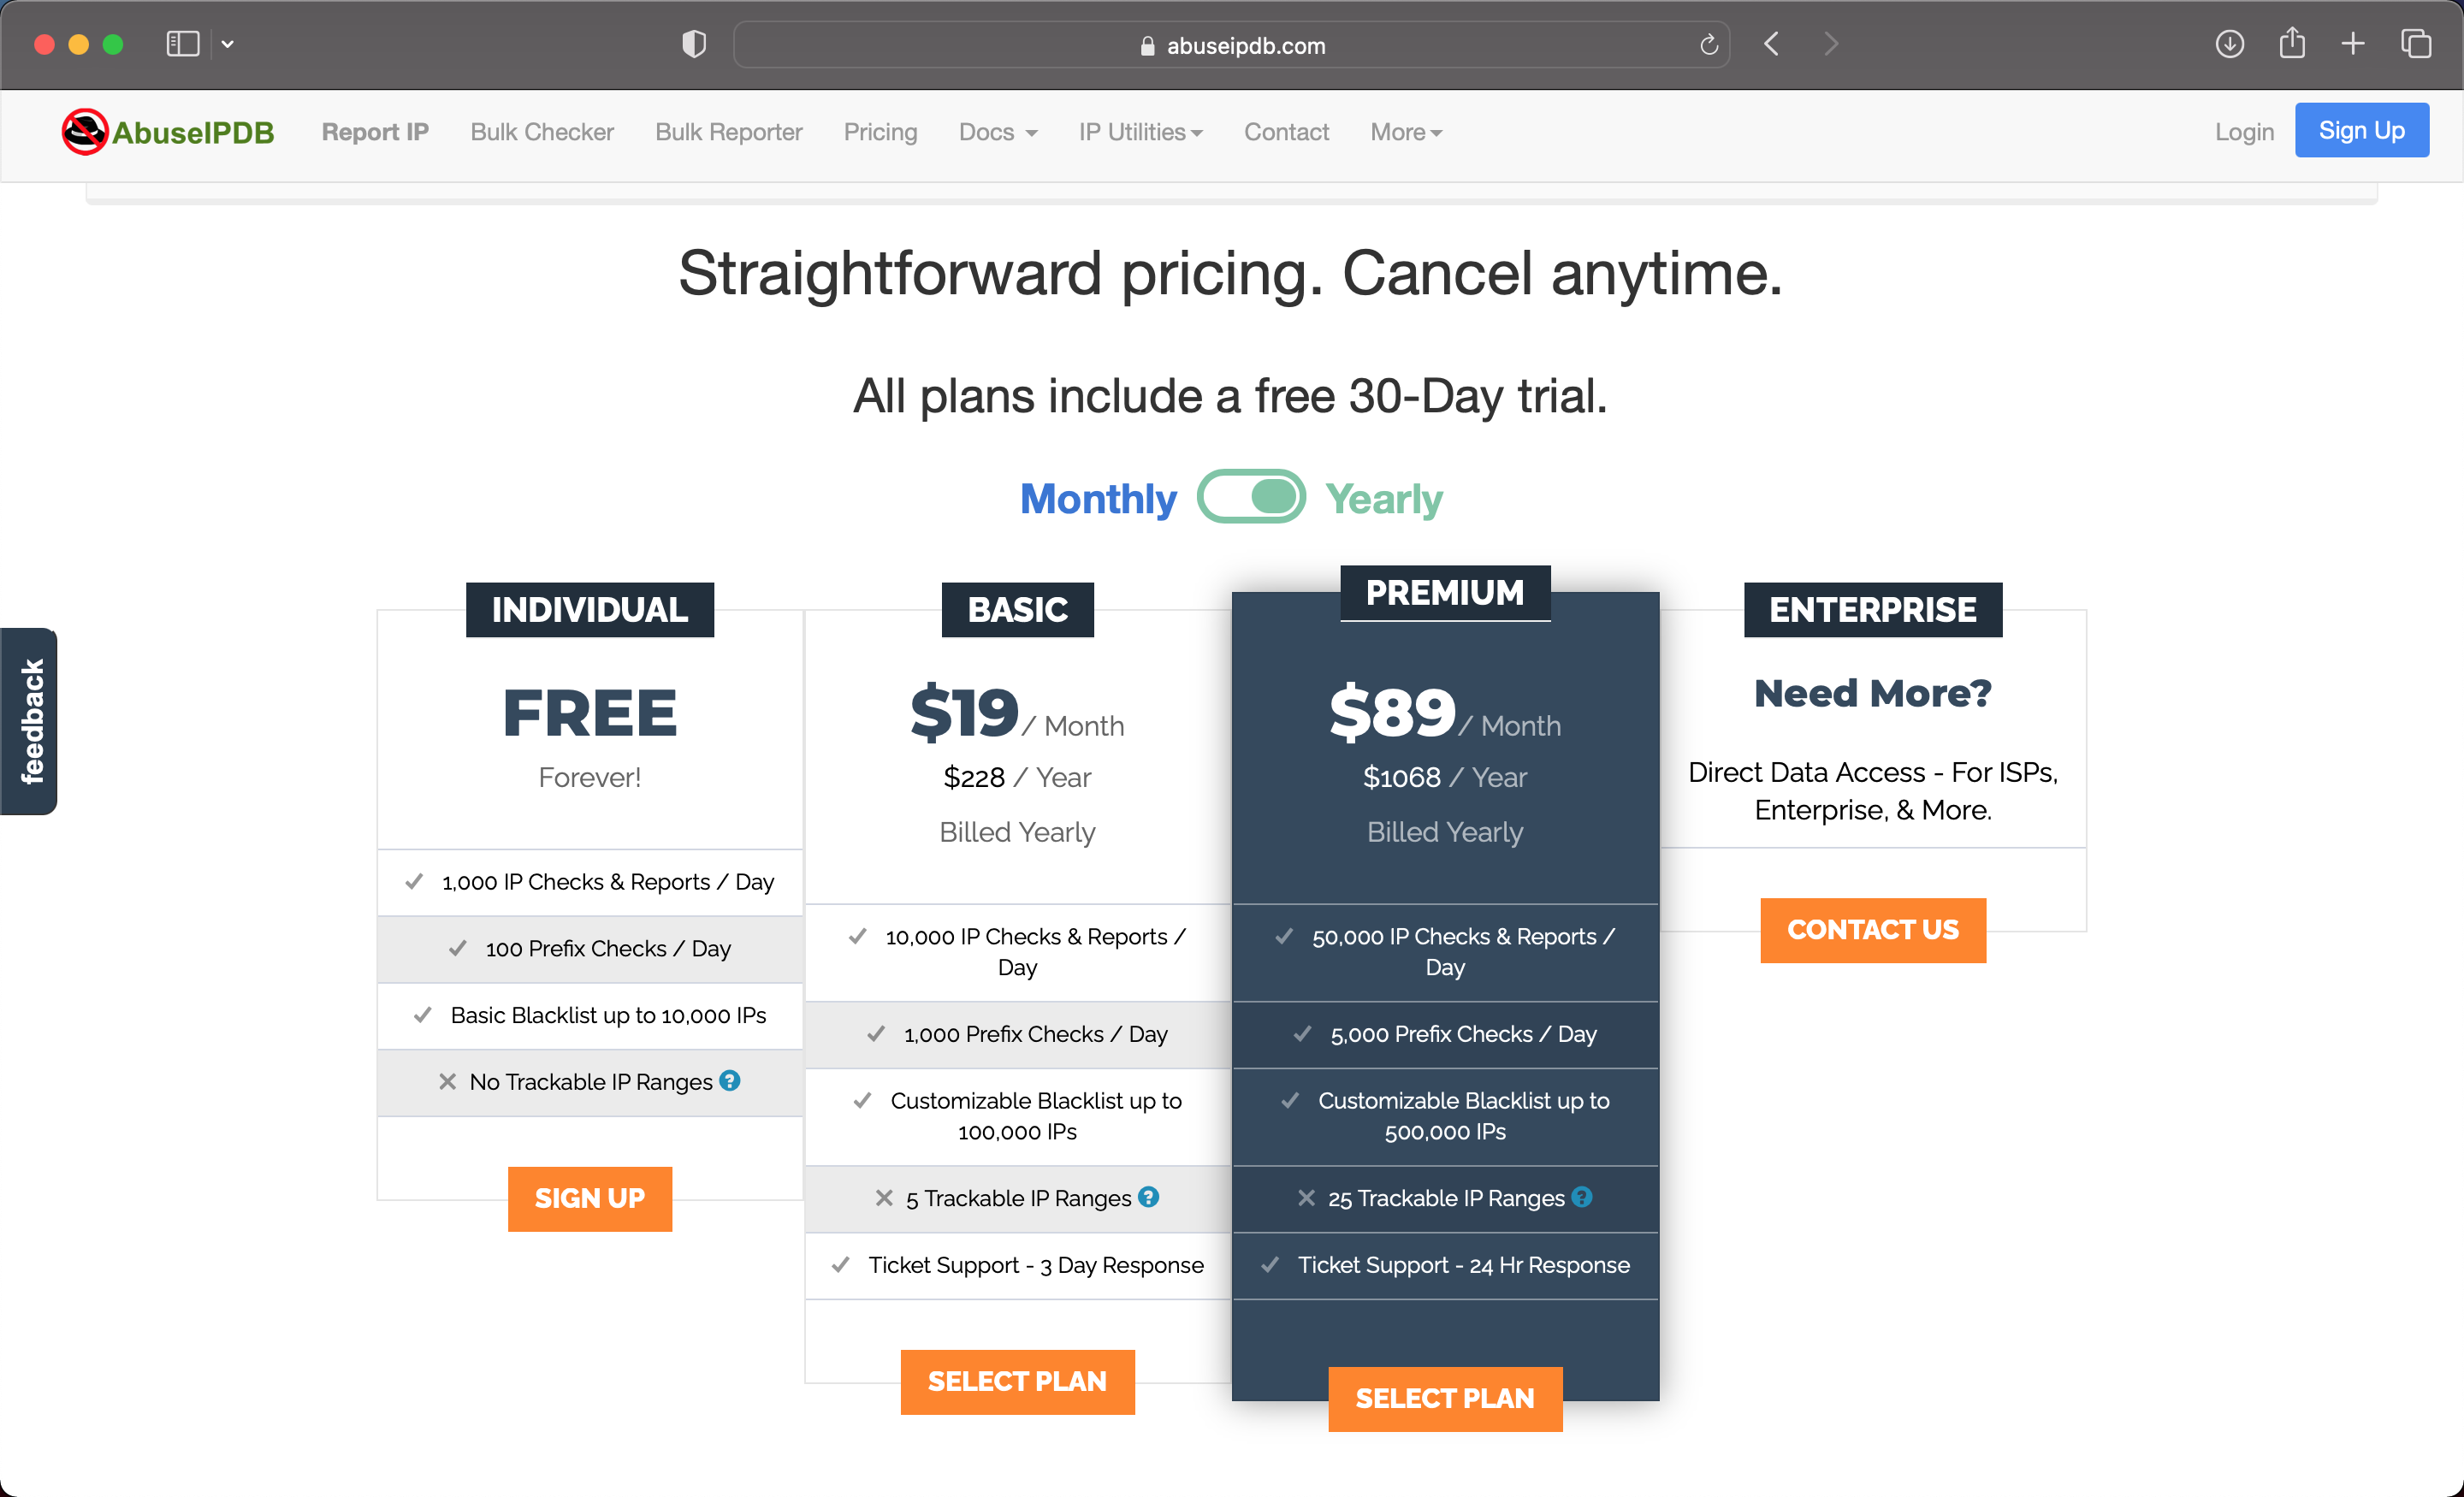
Task: Open Safari privacy shield icon
Action: coord(694,44)
